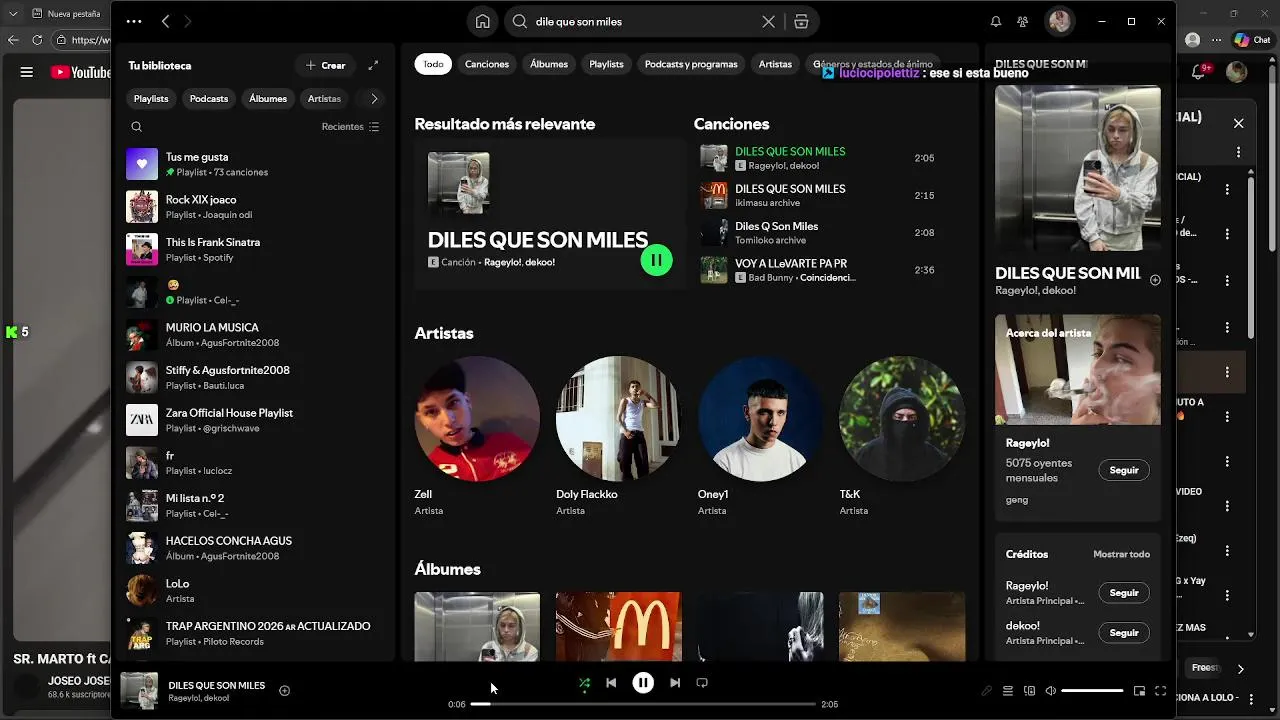Select the Artistas search tab
1280x720 pixels.
pyautogui.click(x=775, y=64)
